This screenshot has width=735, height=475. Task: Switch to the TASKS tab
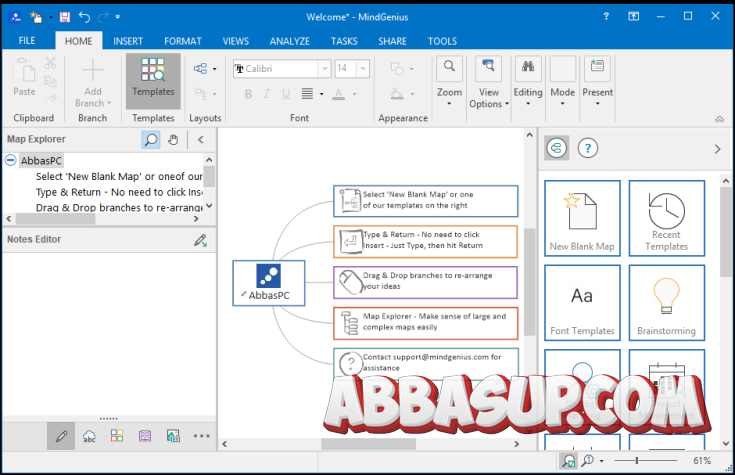click(344, 41)
